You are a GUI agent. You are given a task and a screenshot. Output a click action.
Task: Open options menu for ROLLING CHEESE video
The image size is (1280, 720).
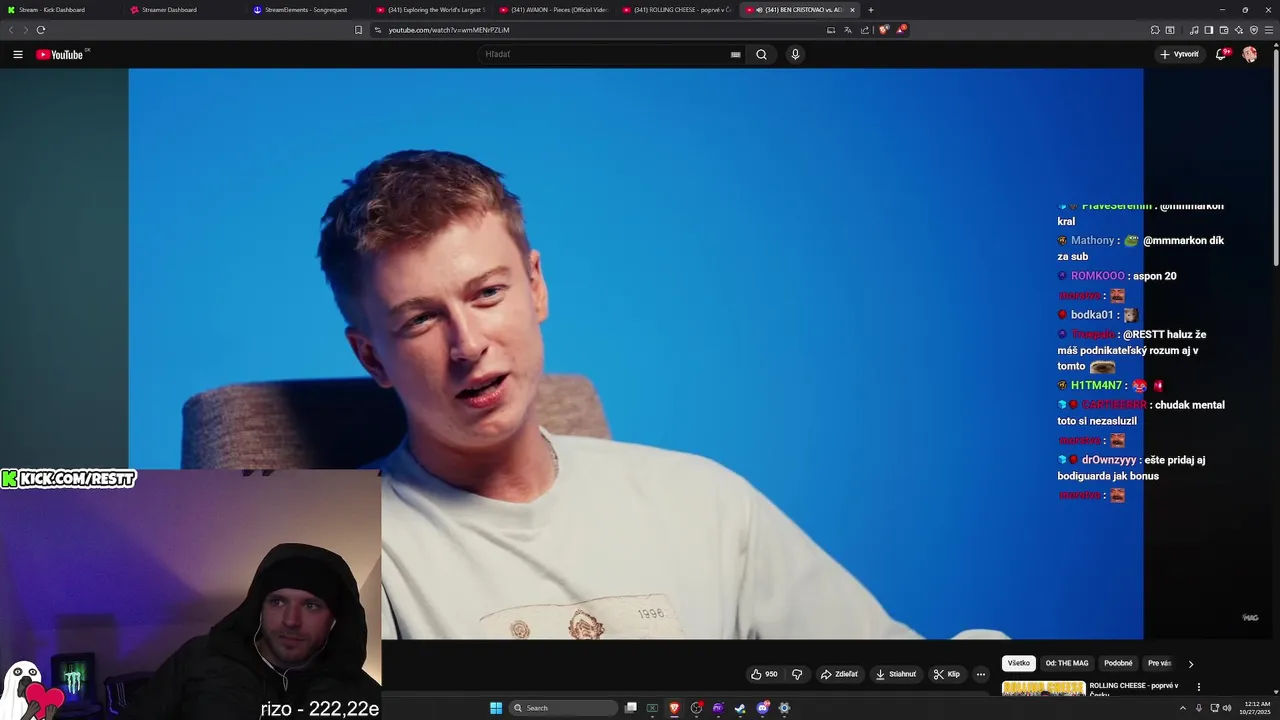1199,687
